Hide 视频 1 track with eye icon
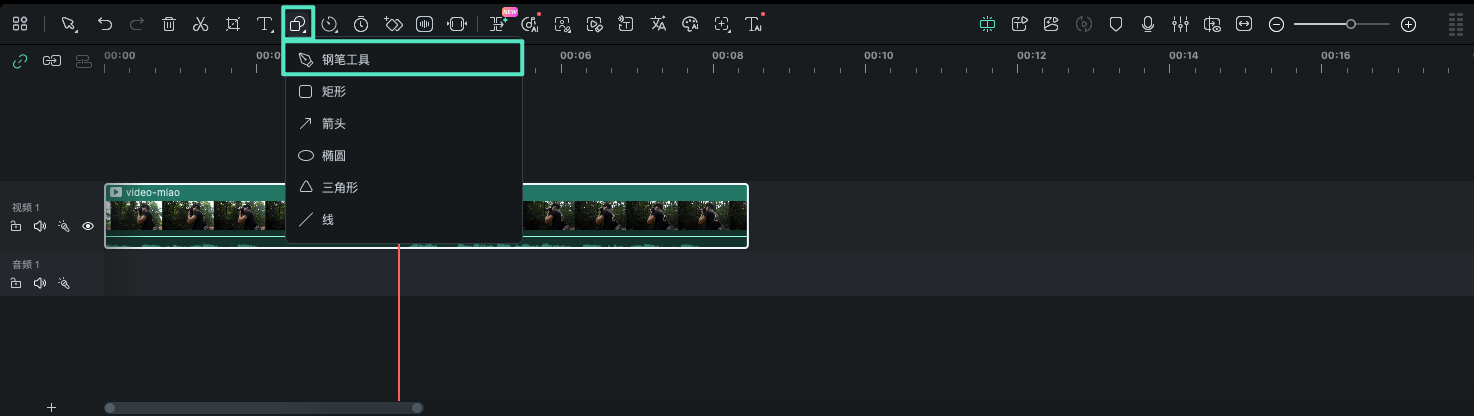The image size is (1474, 416). [88, 227]
